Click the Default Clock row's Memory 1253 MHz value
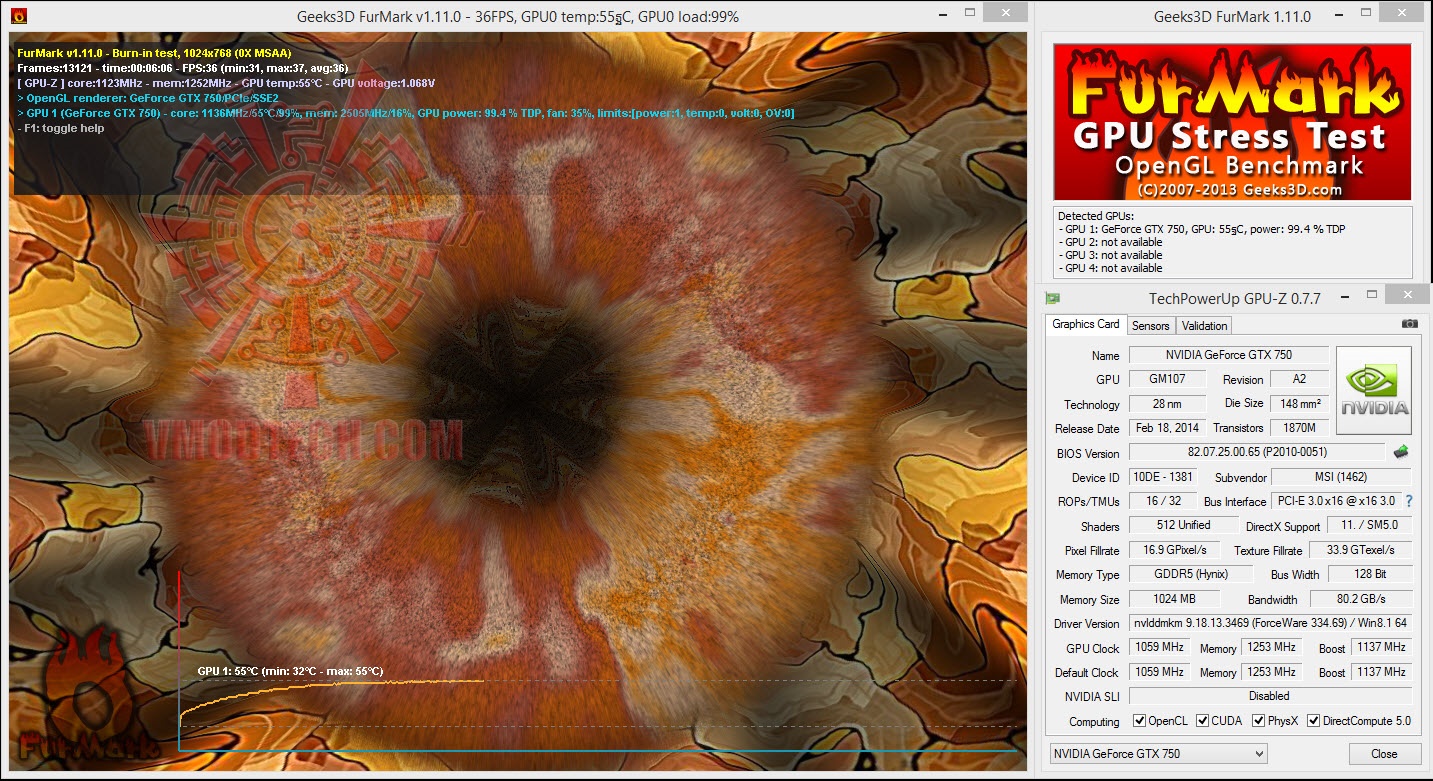Screen dimensions: 1433x781 [x=1272, y=672]
